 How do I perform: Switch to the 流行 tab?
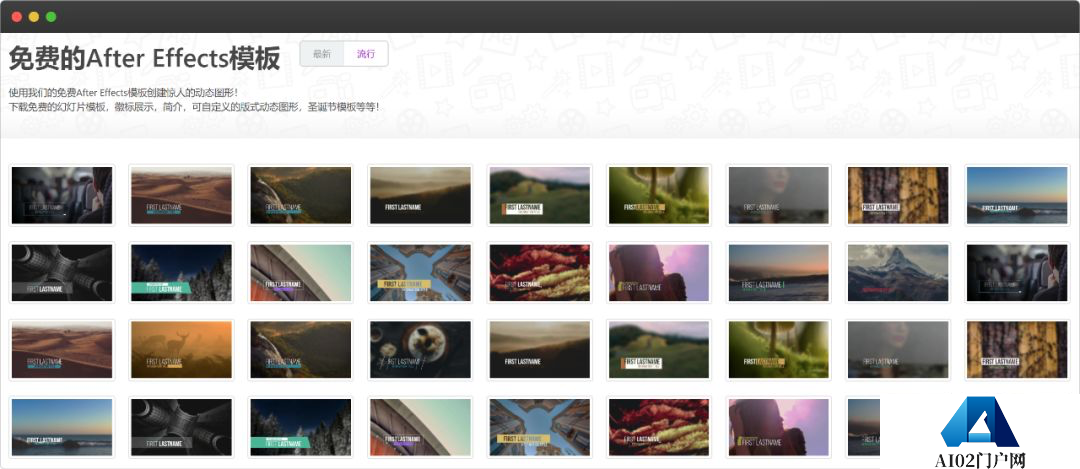point(366,54)
